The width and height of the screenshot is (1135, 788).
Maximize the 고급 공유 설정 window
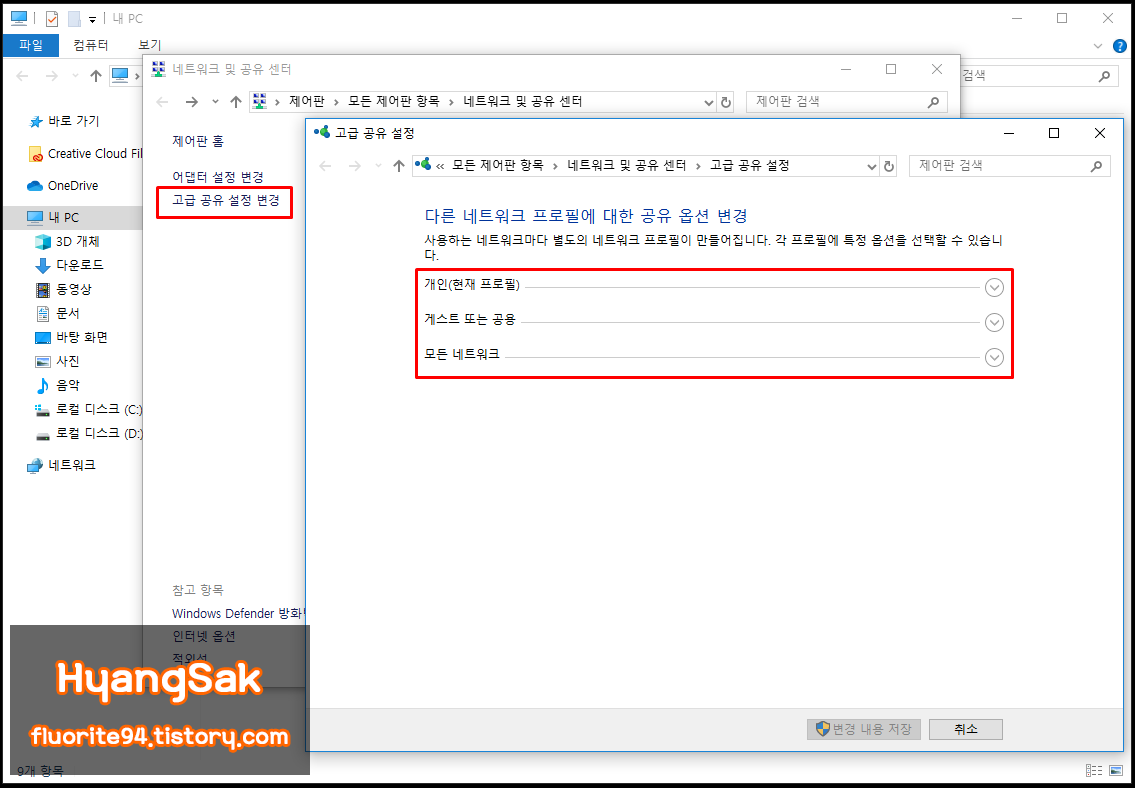click(x=1054, y=133)
